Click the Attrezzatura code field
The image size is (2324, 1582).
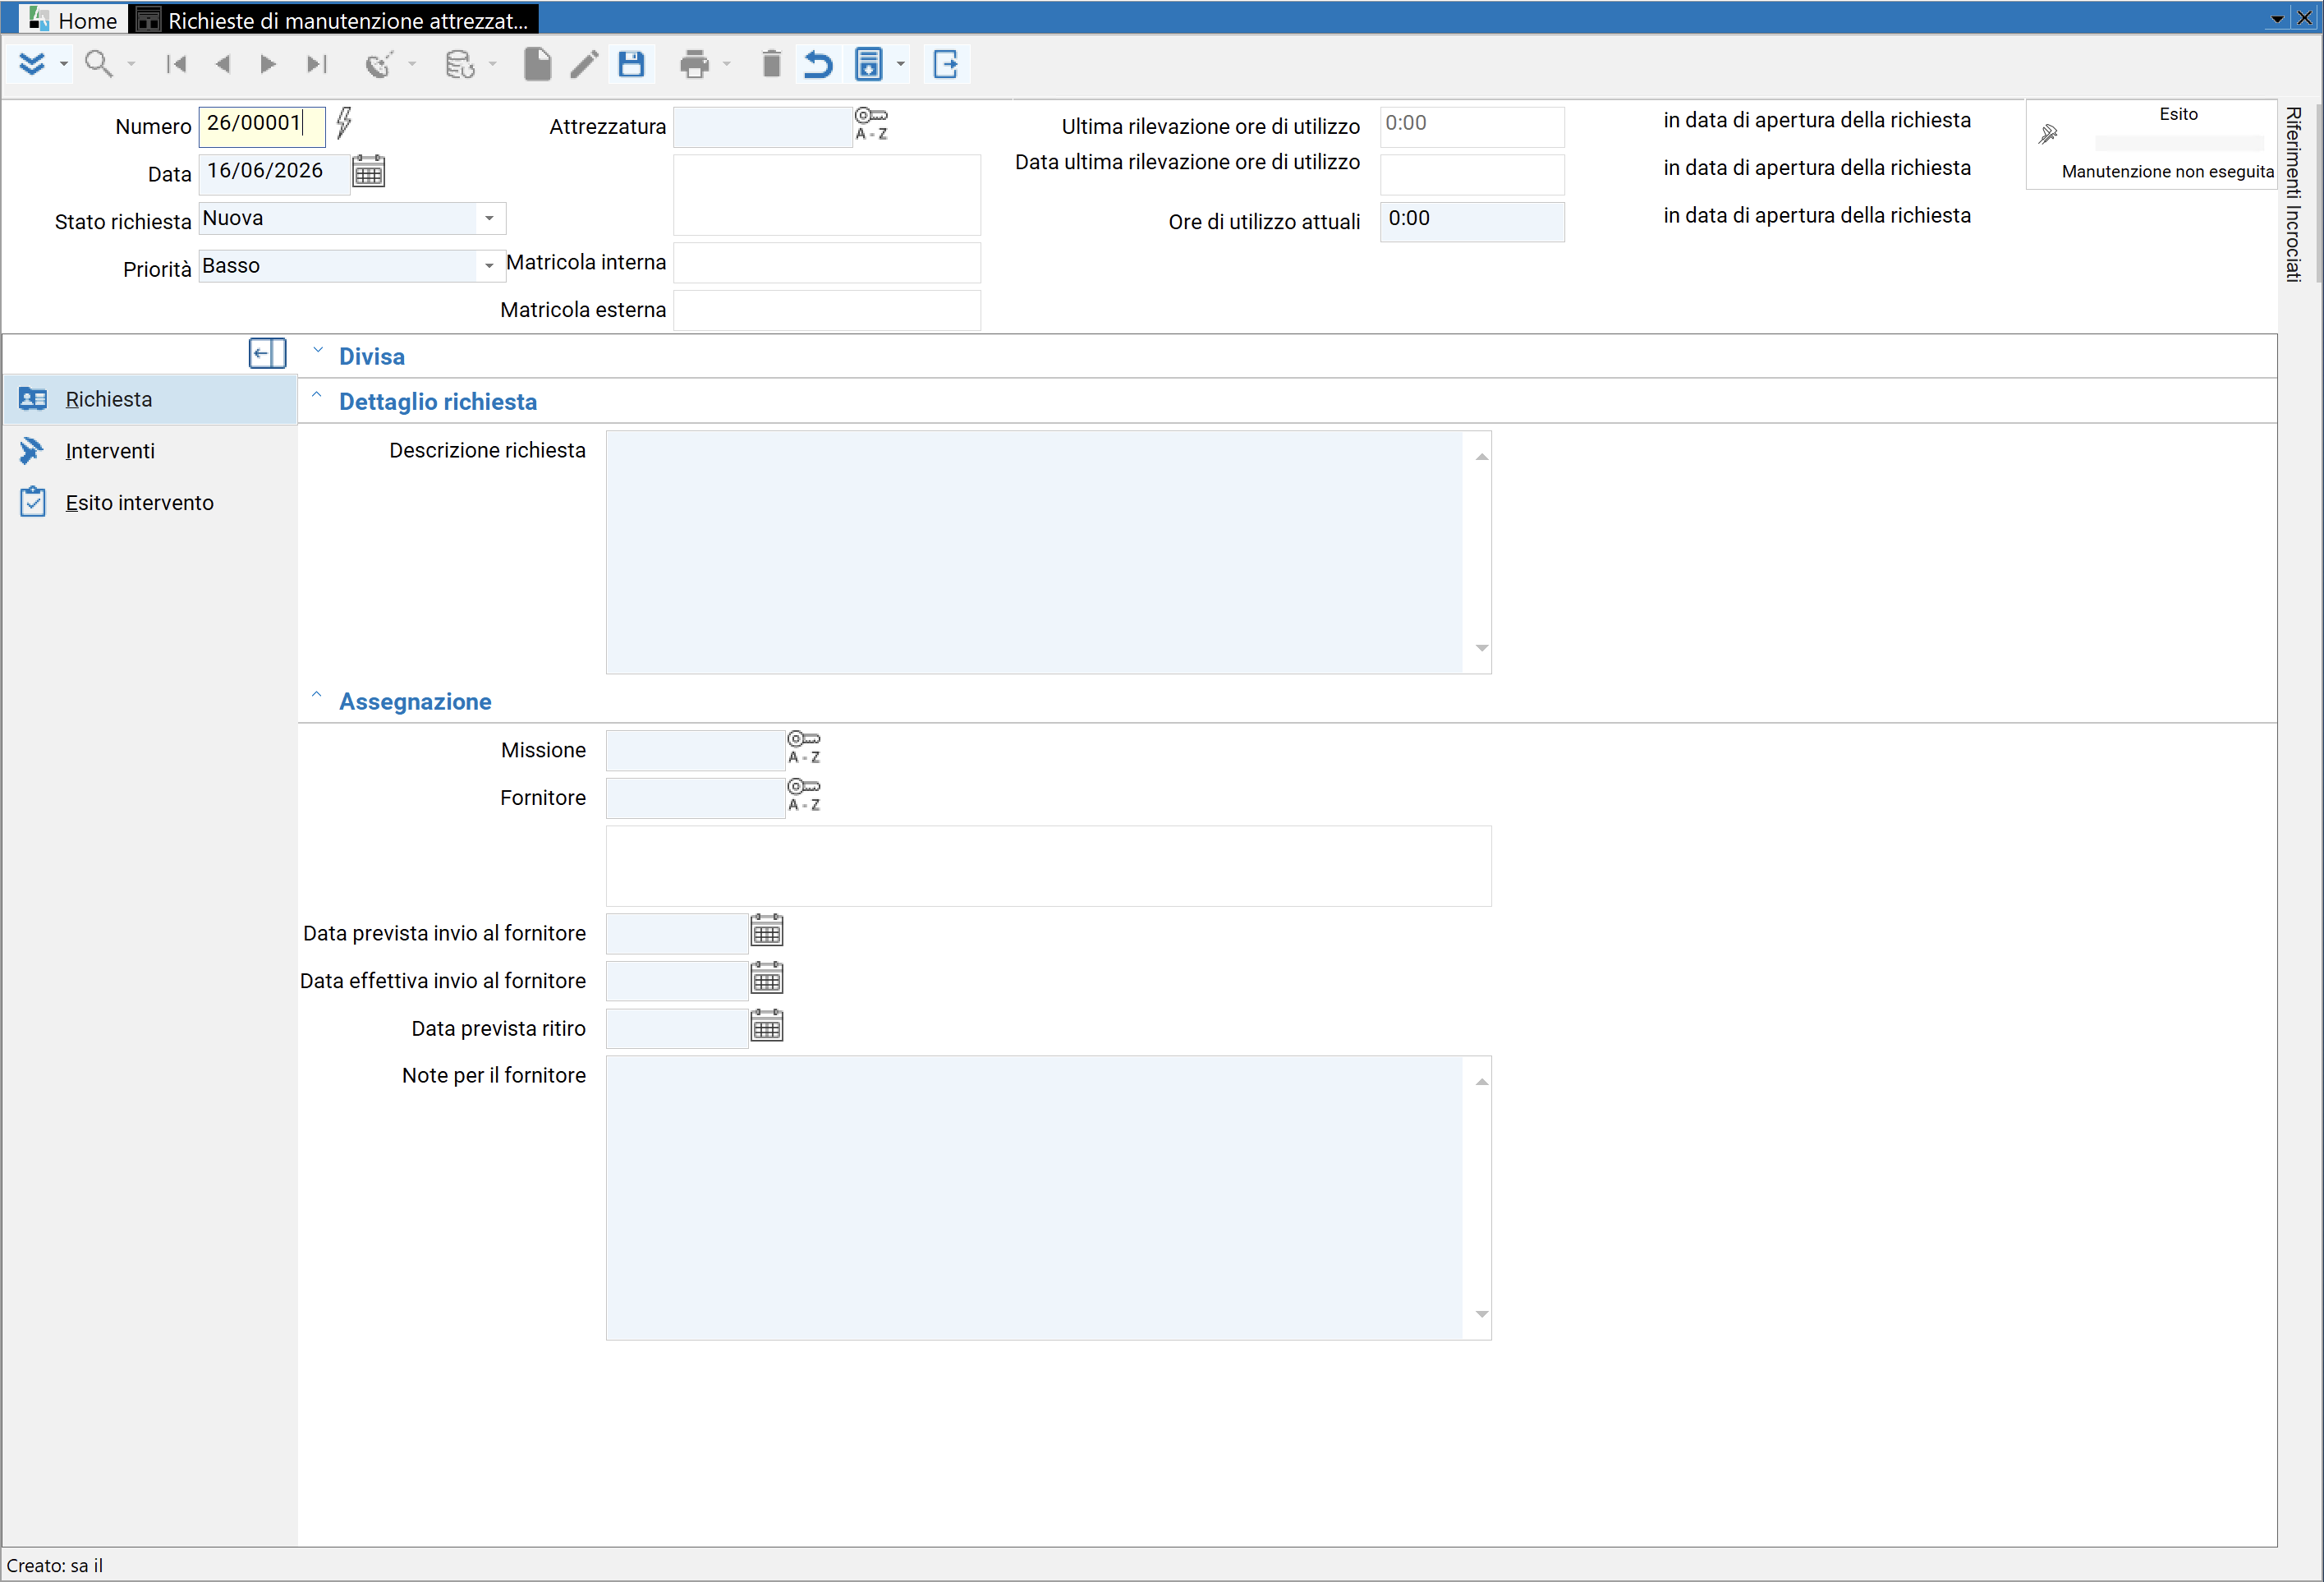pyautogui.click(x=762, y=126)
